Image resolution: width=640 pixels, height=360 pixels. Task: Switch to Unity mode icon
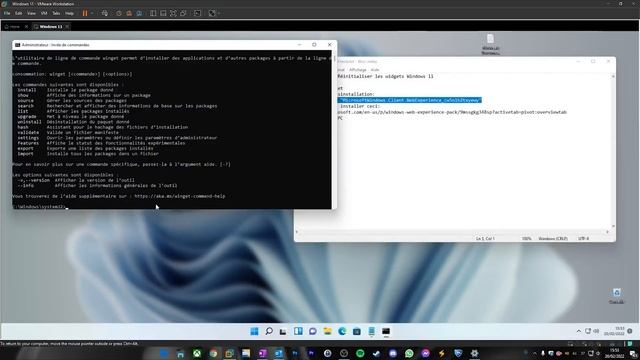(183, 13)
